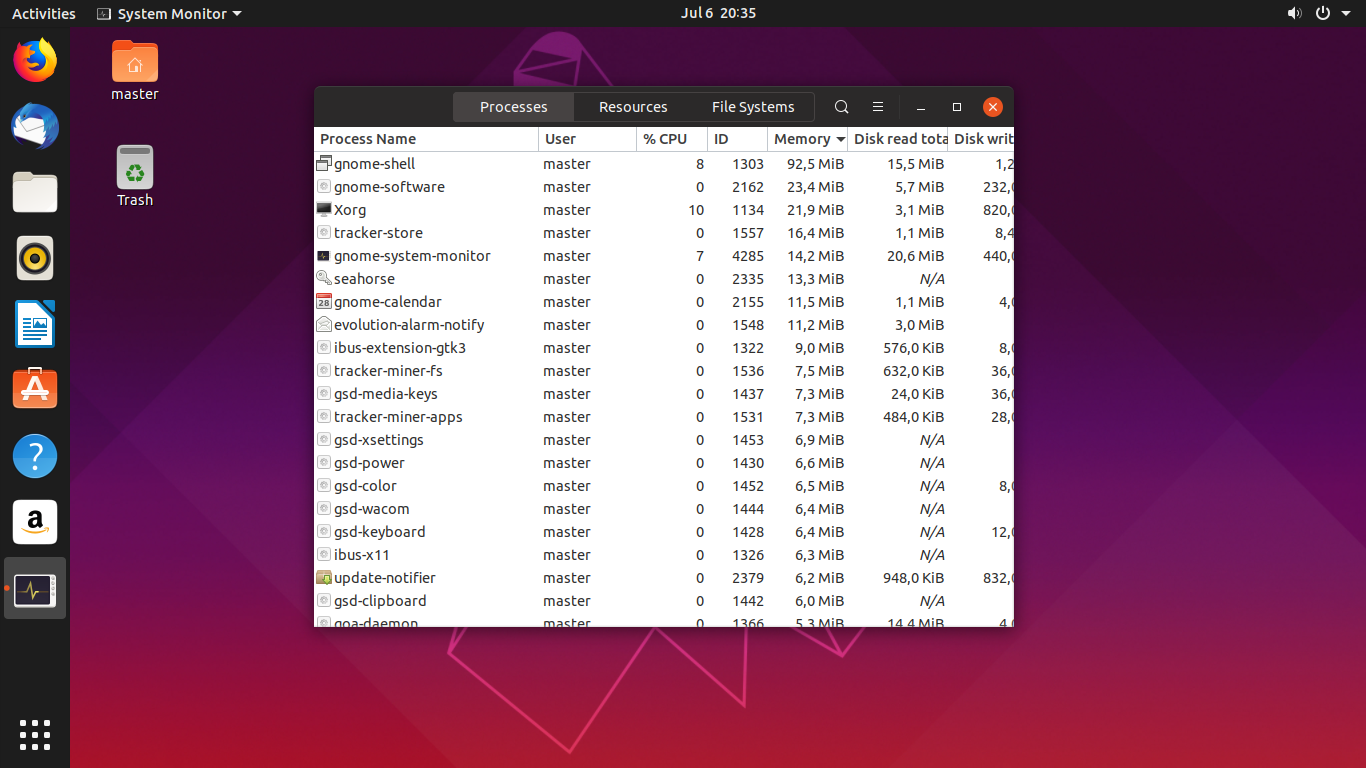Click the volume icon in top bar

click(x=1294, y=13)
